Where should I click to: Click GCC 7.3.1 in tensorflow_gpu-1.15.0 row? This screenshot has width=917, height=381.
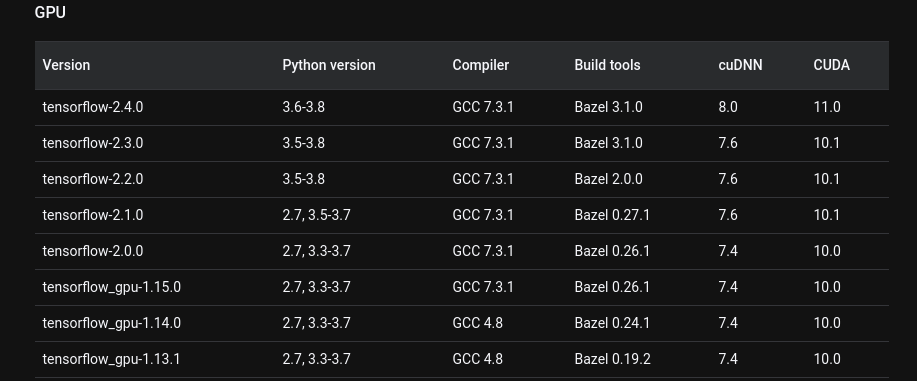[483, 287]
